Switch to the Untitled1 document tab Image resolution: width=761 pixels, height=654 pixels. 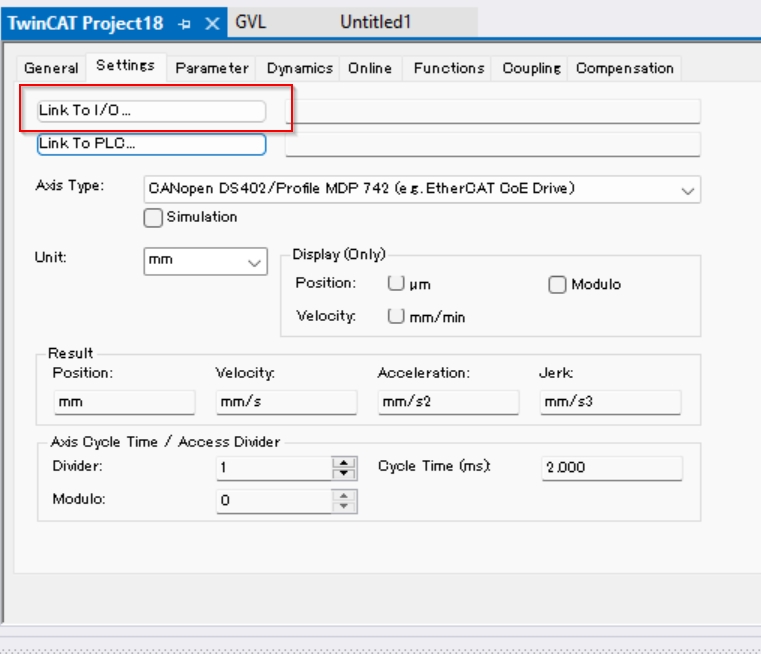(375, 22)
